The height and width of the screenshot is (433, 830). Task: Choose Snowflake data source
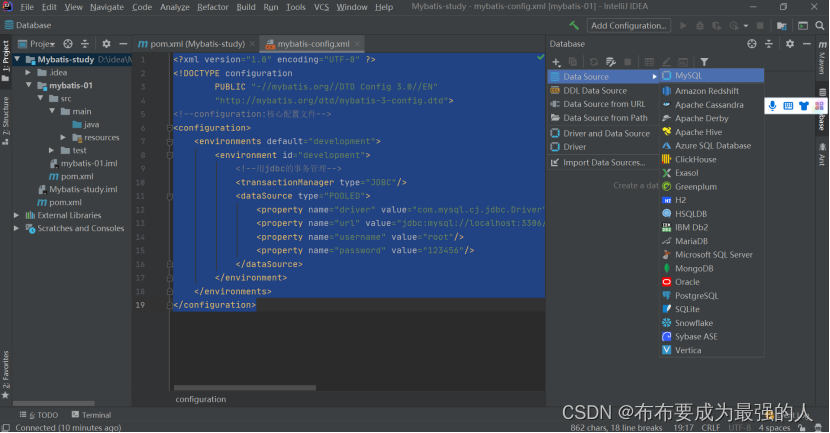pos(711,323)
